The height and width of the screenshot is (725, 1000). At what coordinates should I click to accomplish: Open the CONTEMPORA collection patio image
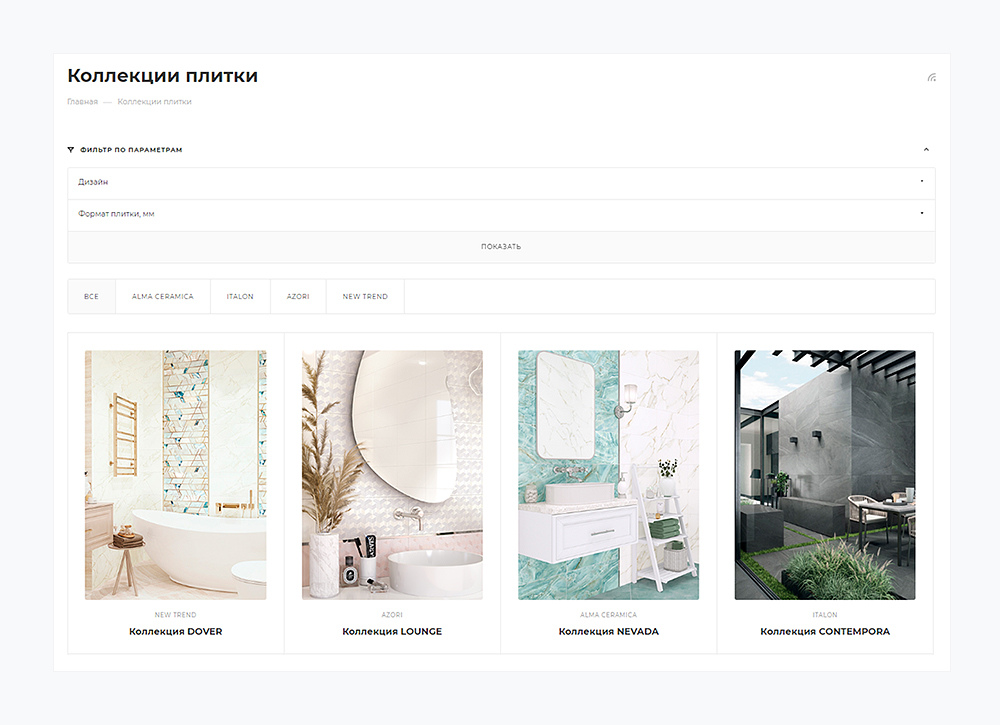click(x=824, y=475)
